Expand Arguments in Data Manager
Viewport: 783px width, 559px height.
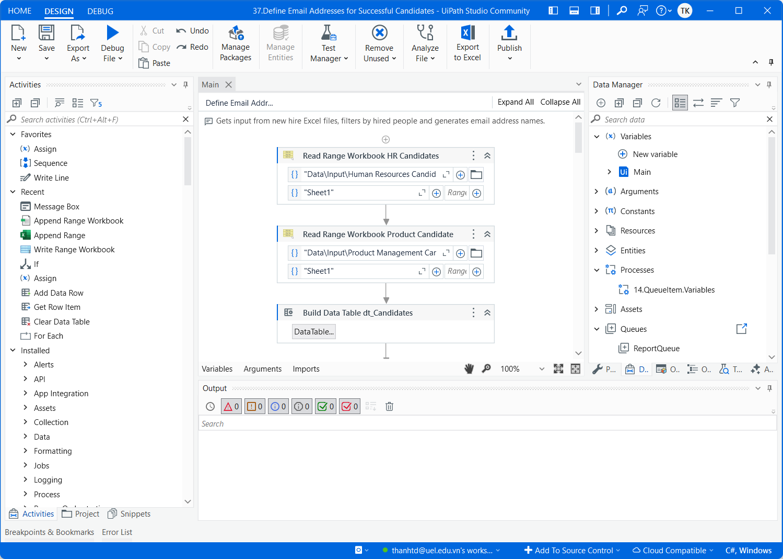coord(596,191)
